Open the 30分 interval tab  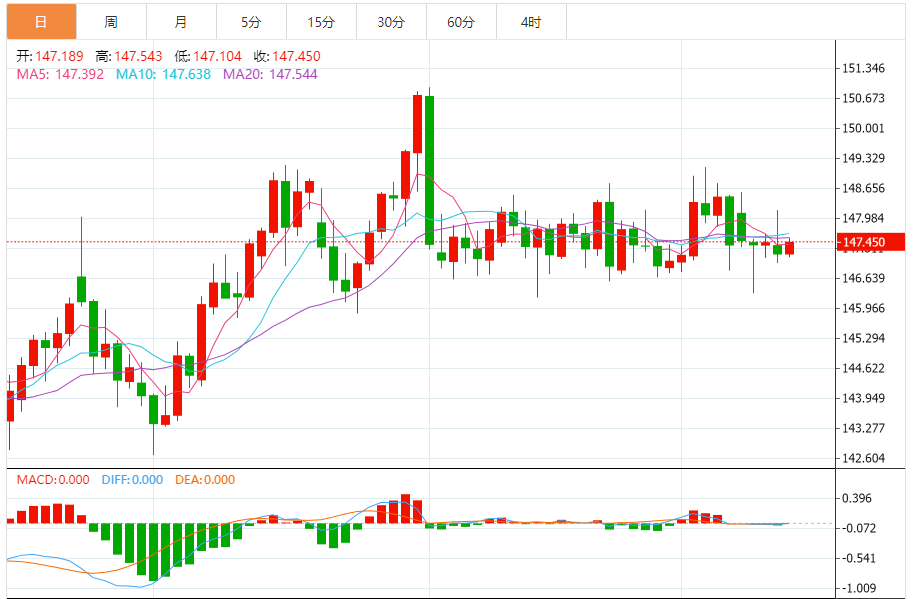391,22
